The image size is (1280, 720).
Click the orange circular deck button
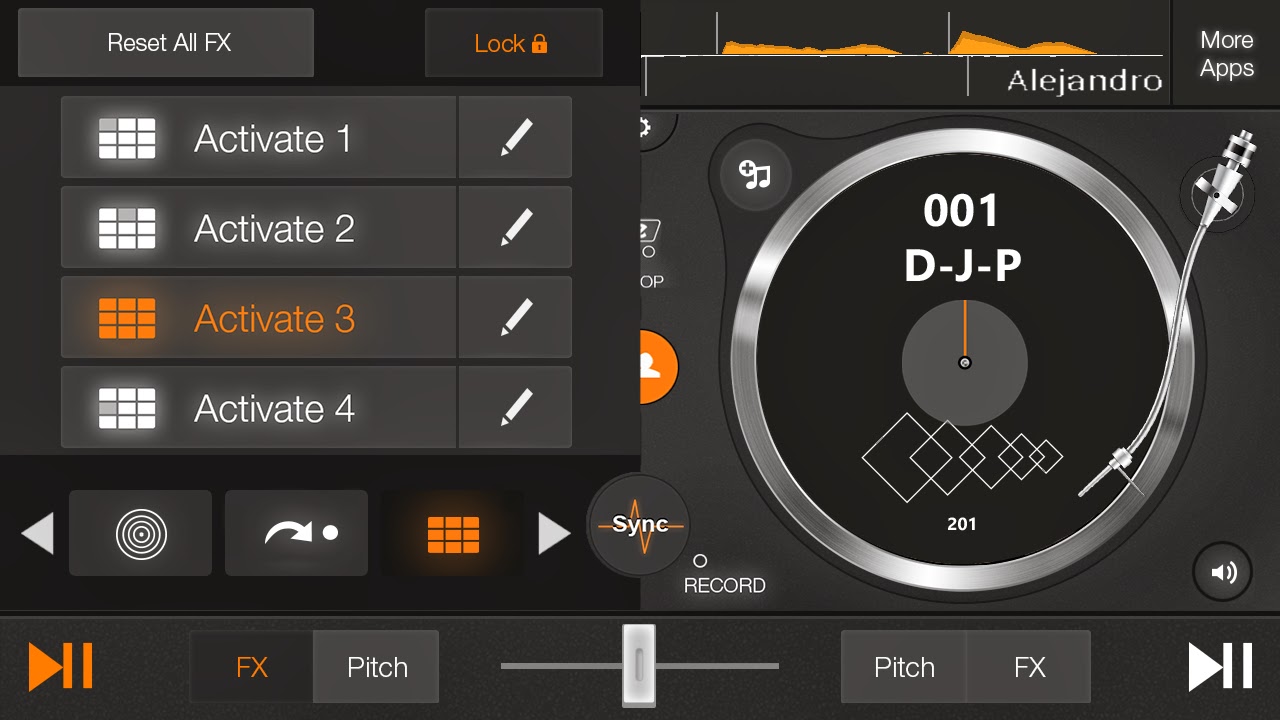[658, 367]
